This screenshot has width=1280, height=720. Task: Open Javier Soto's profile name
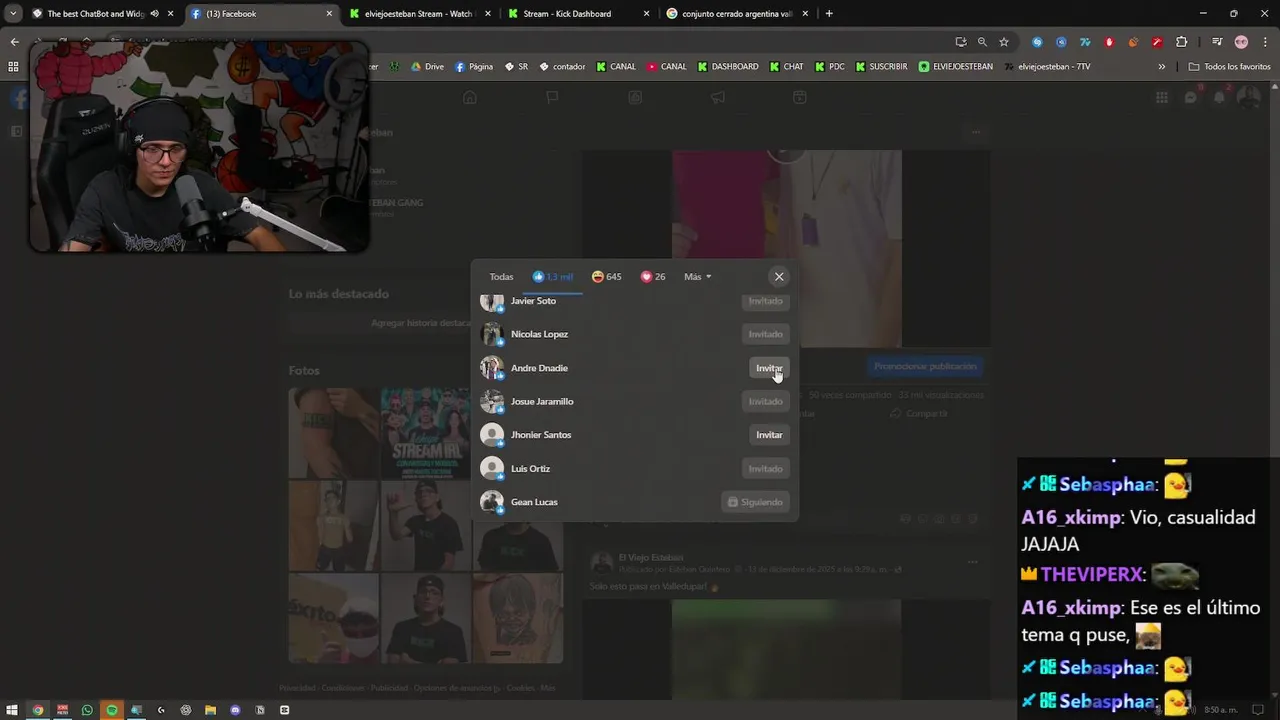coord(533,301)
